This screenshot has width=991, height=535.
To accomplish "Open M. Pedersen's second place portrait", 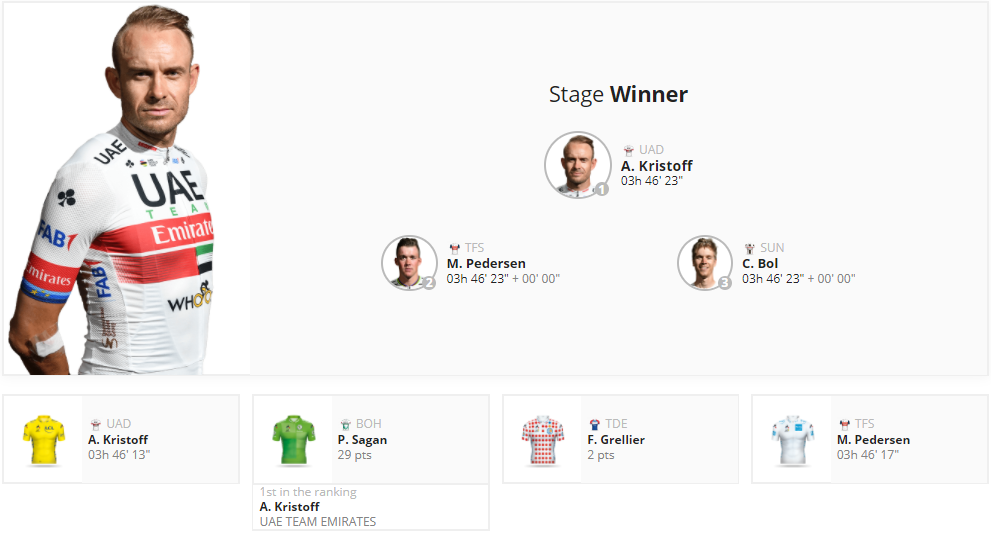I will pyautogui.click(x=409, y=262).
